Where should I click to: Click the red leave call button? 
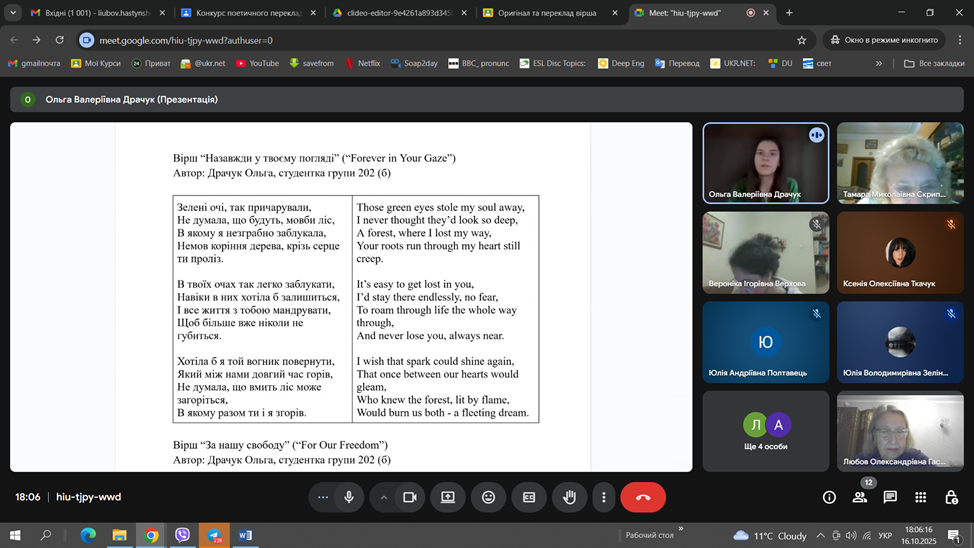(x=643, y=497)
